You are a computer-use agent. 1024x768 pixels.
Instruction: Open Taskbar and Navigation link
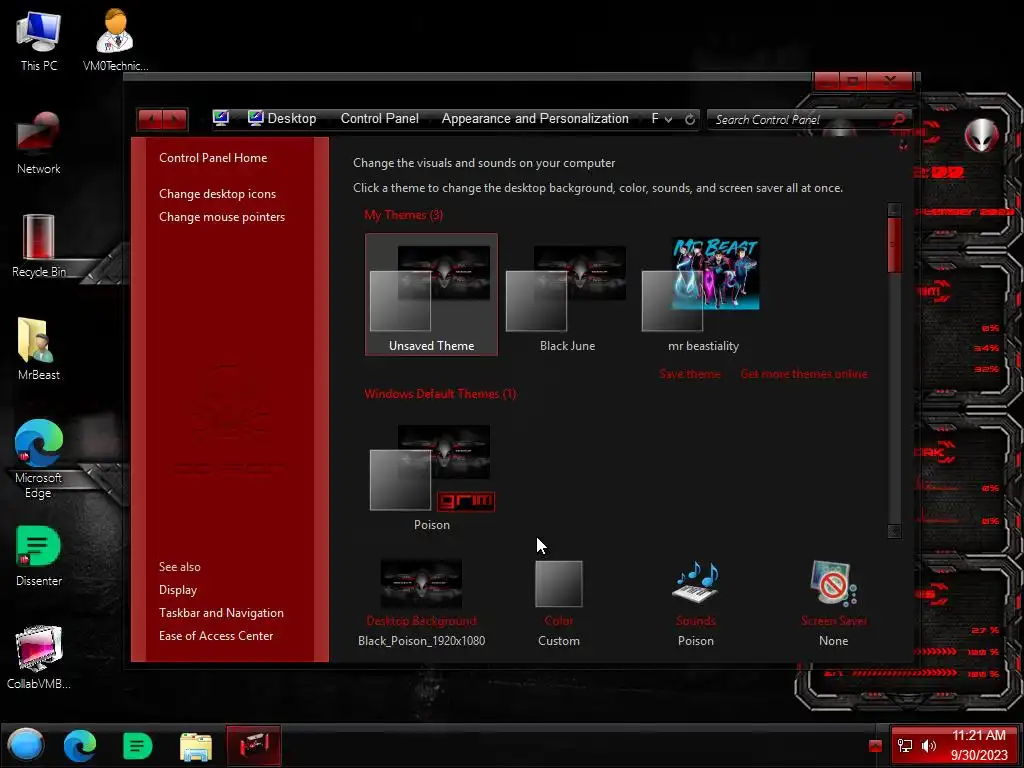(221, 613)
